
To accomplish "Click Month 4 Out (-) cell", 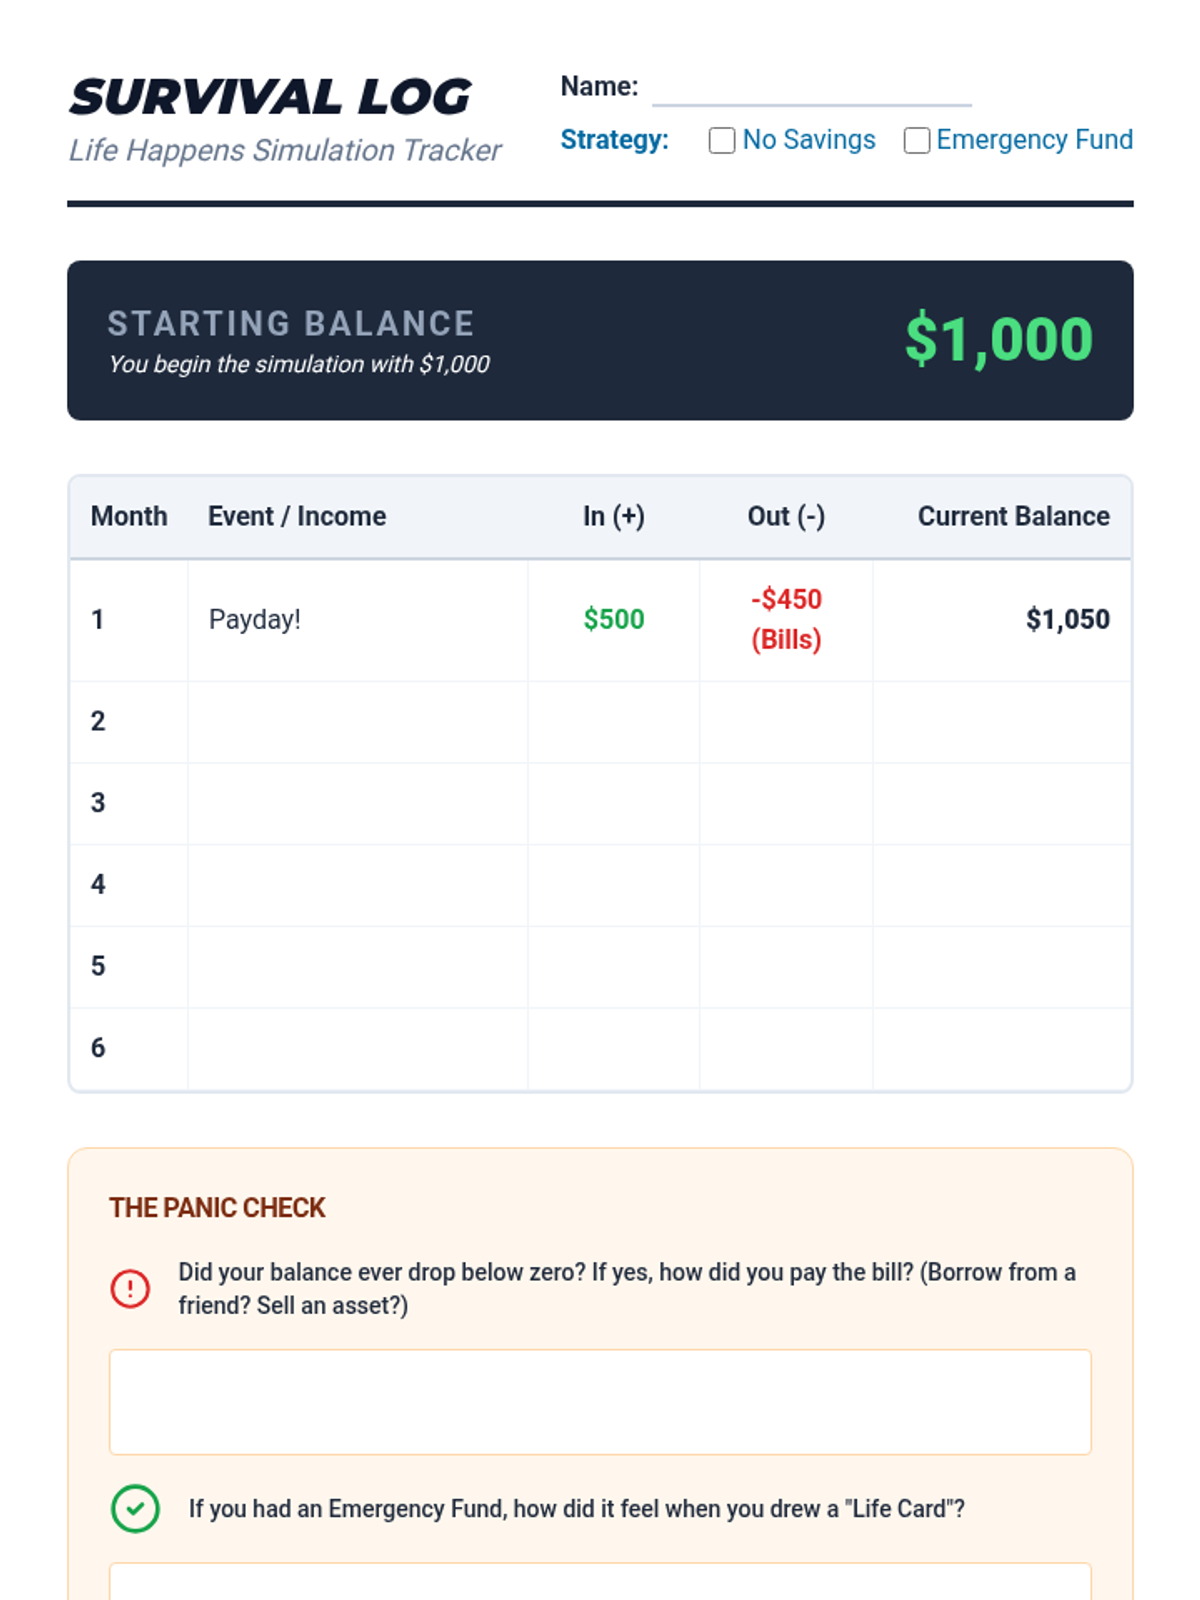I will click(x=786, y=885).
